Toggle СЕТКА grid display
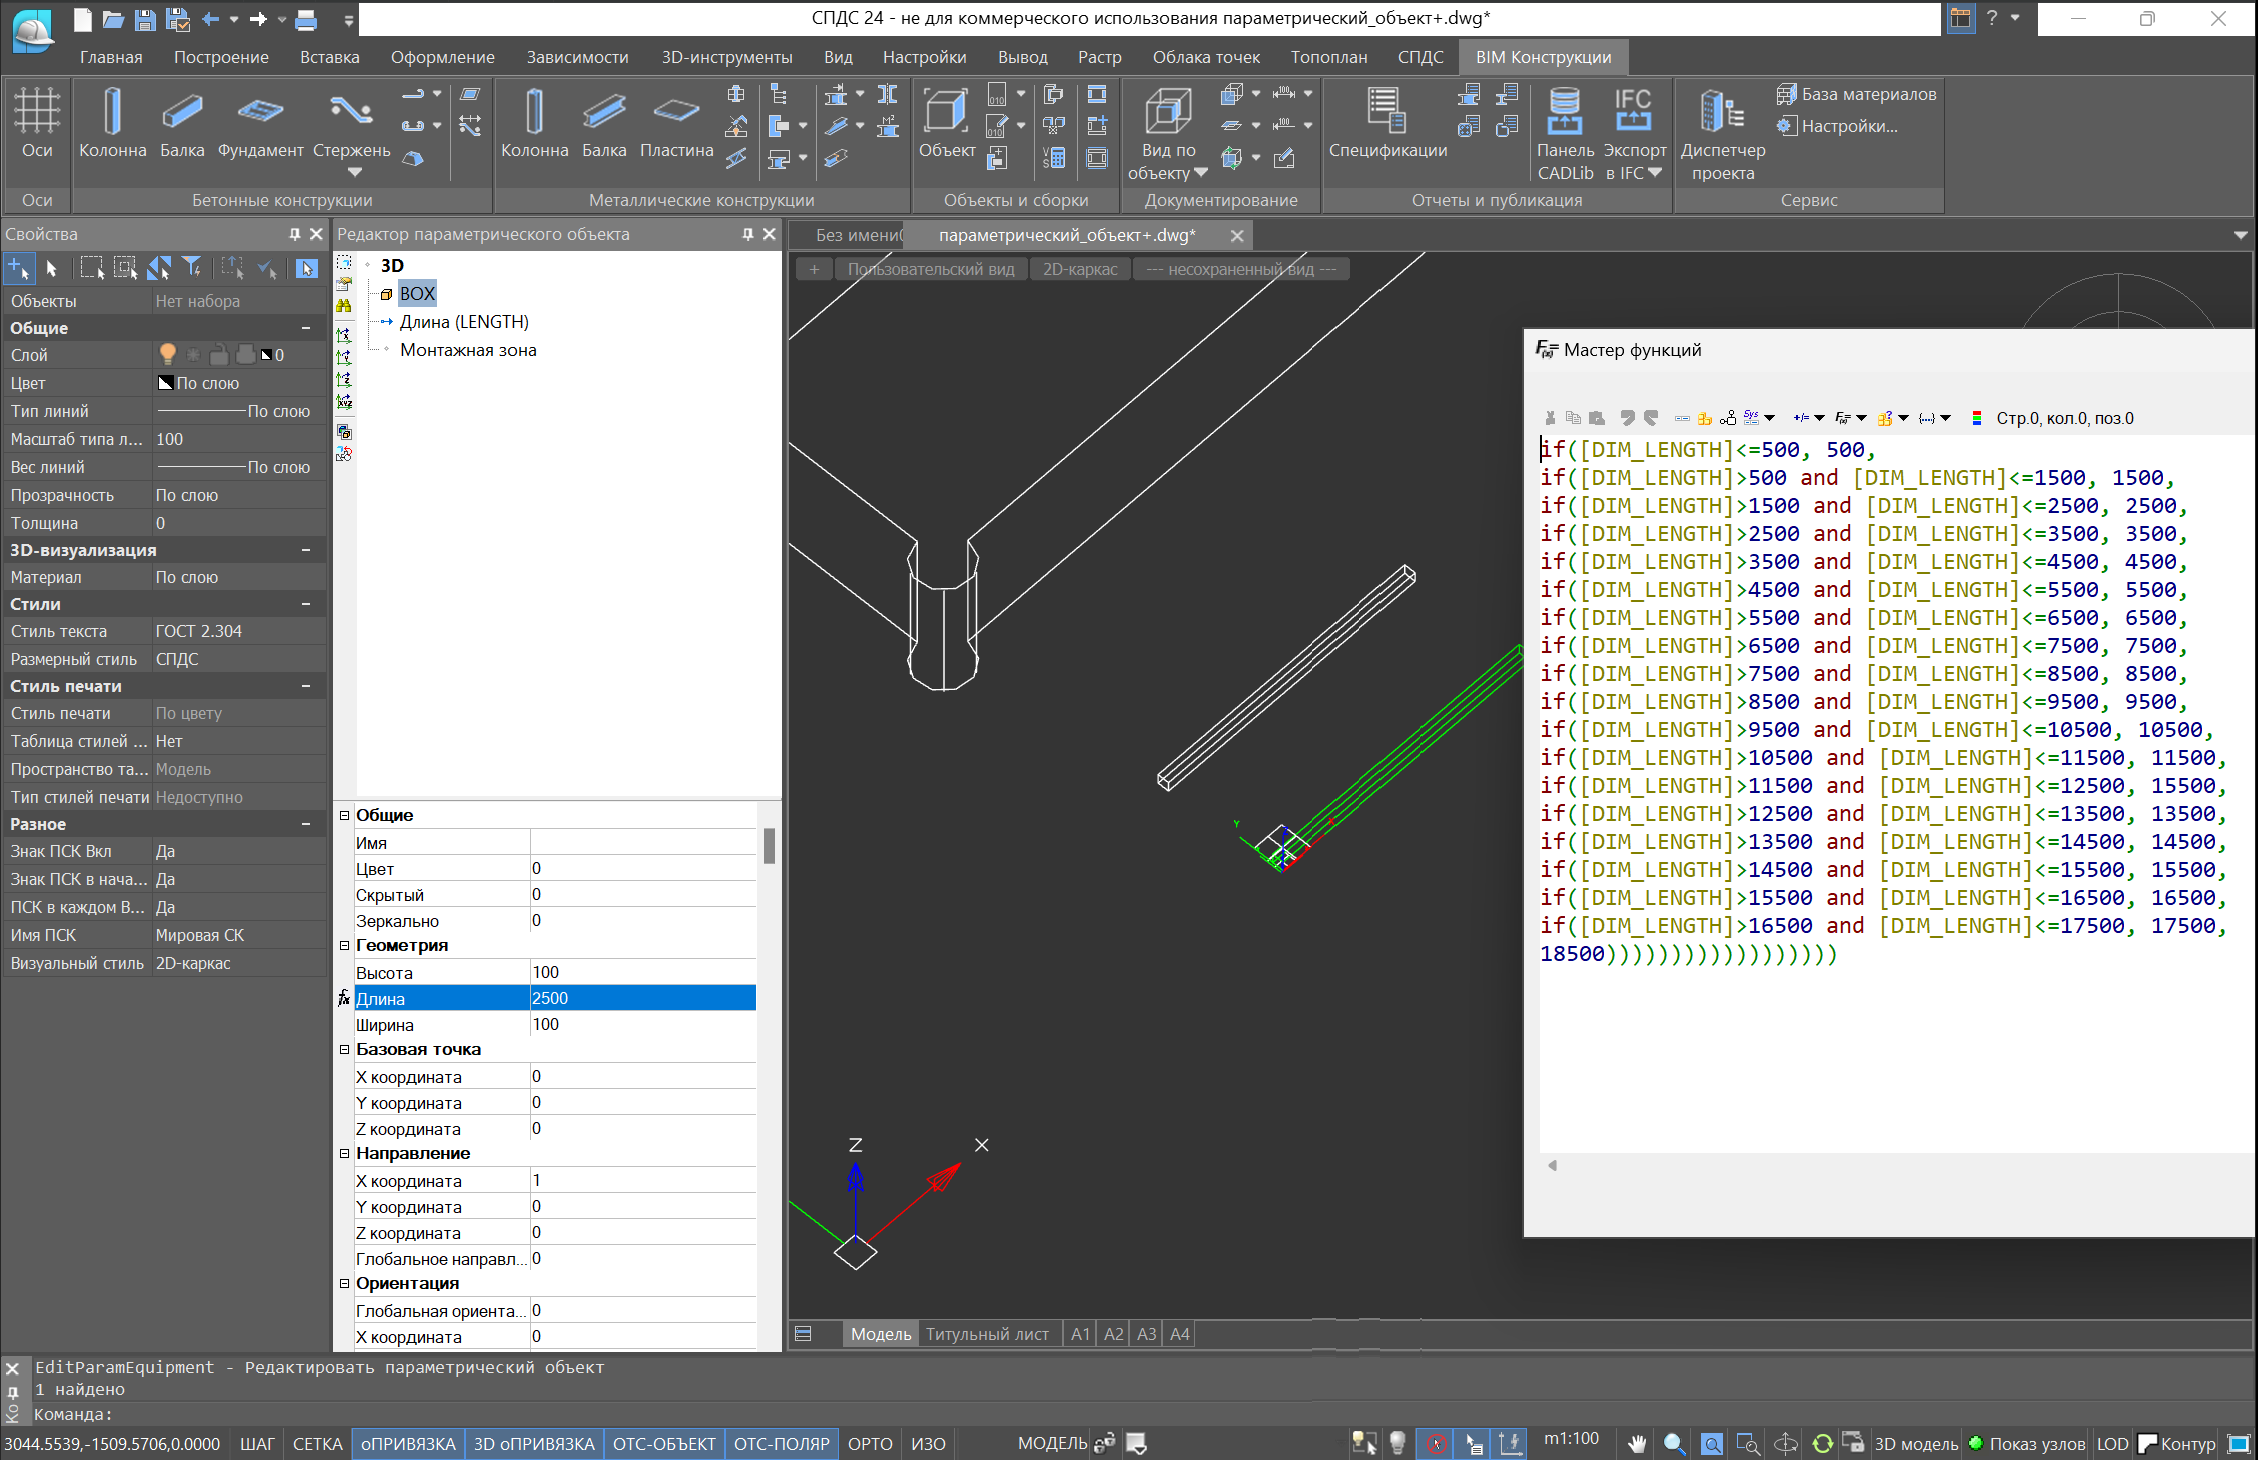 point(317,1444)
